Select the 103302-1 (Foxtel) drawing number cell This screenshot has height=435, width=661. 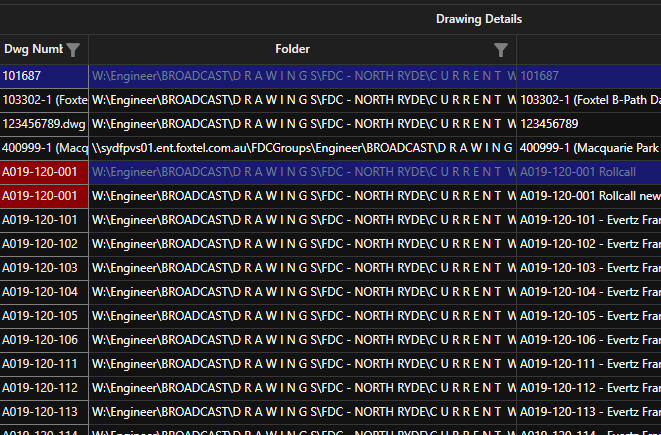coord(44,99)
